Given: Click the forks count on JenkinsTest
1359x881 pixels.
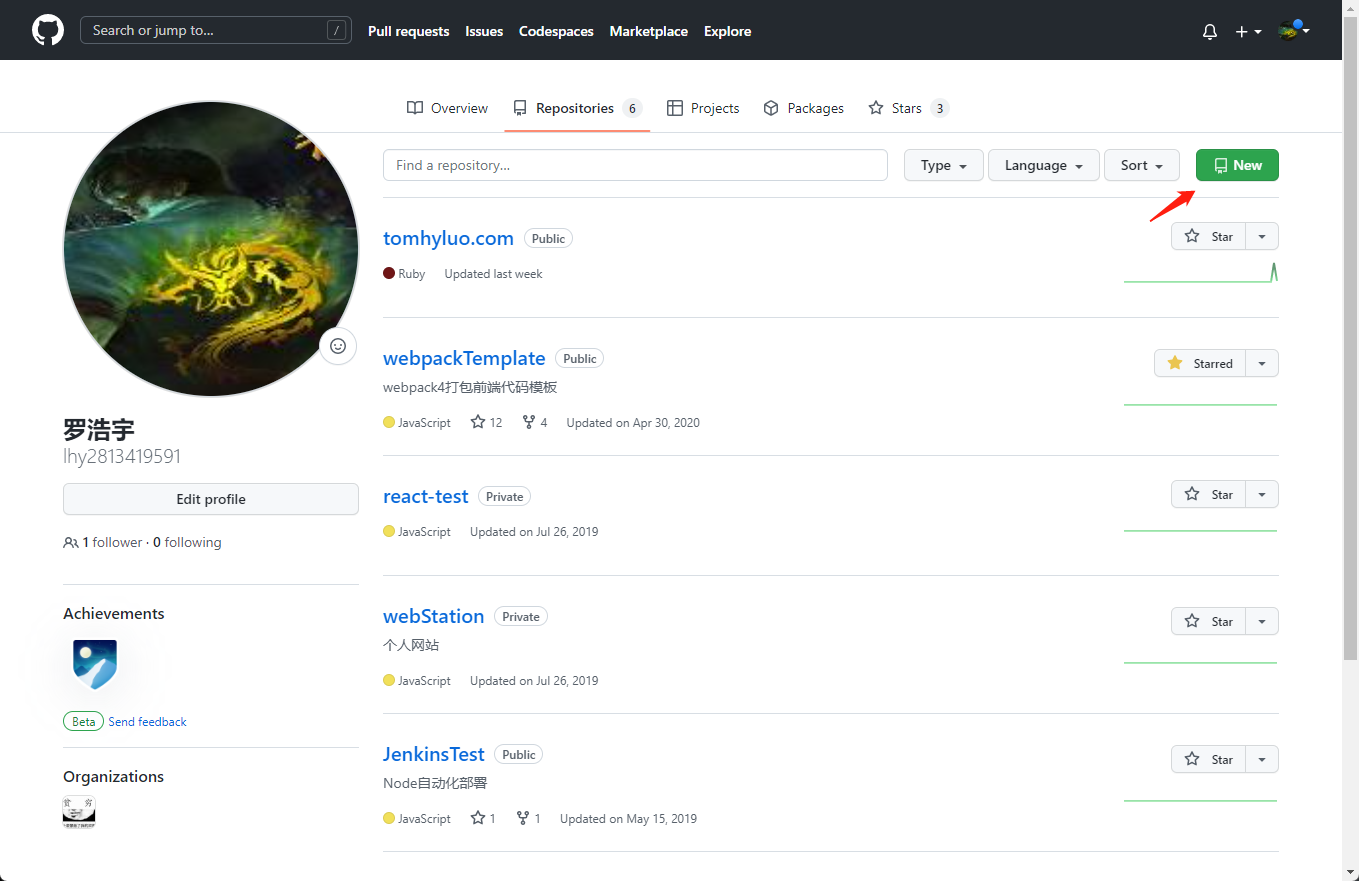Looking at the screenshot, I should [529, 818].
